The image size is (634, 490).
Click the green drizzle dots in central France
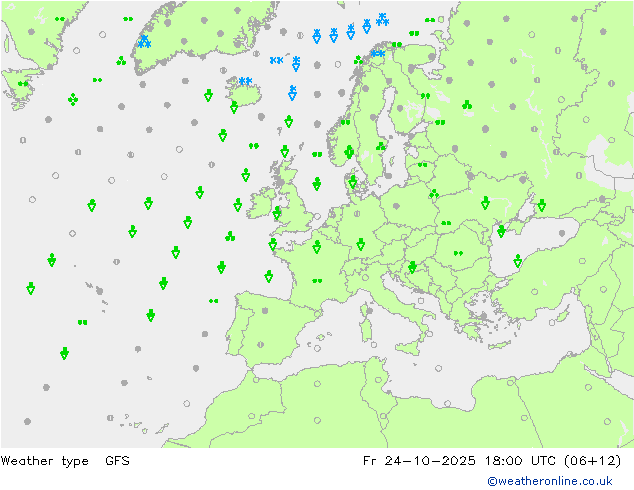tap(317, 281)
